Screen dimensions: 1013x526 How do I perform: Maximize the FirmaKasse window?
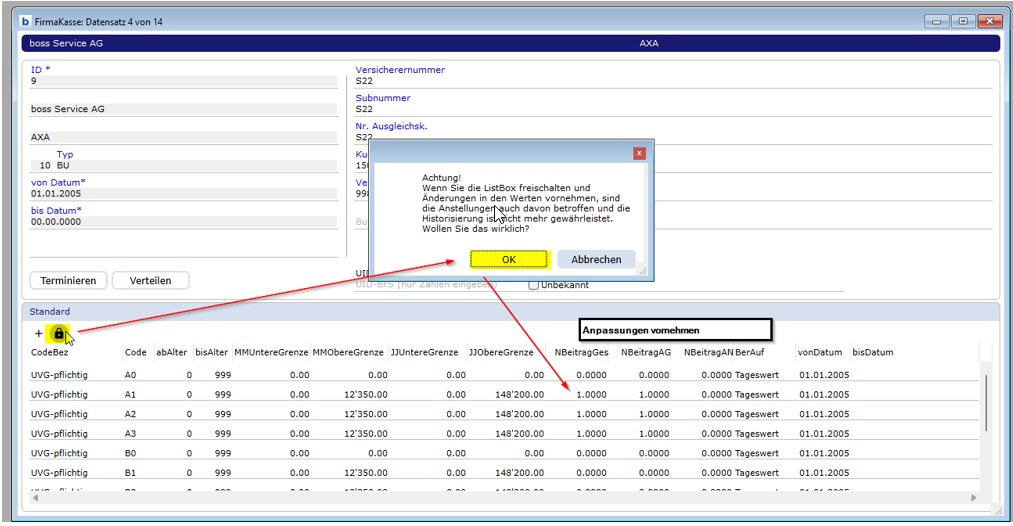point(964,20)
